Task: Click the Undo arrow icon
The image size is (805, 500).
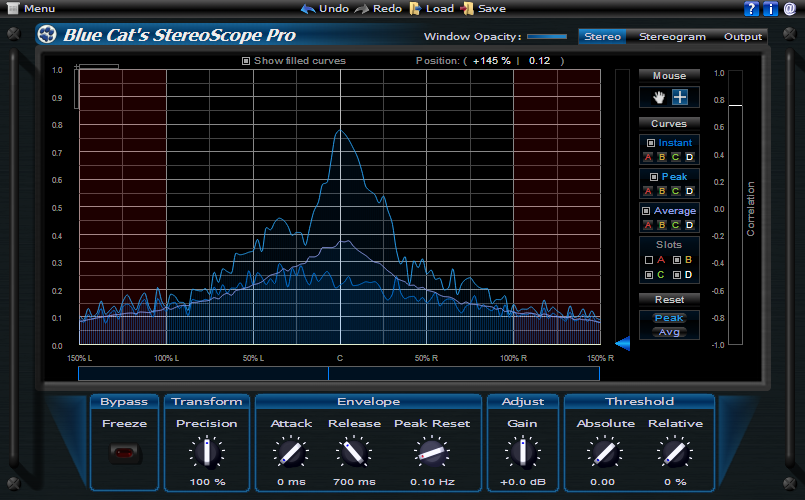Action: coord(308,9)
